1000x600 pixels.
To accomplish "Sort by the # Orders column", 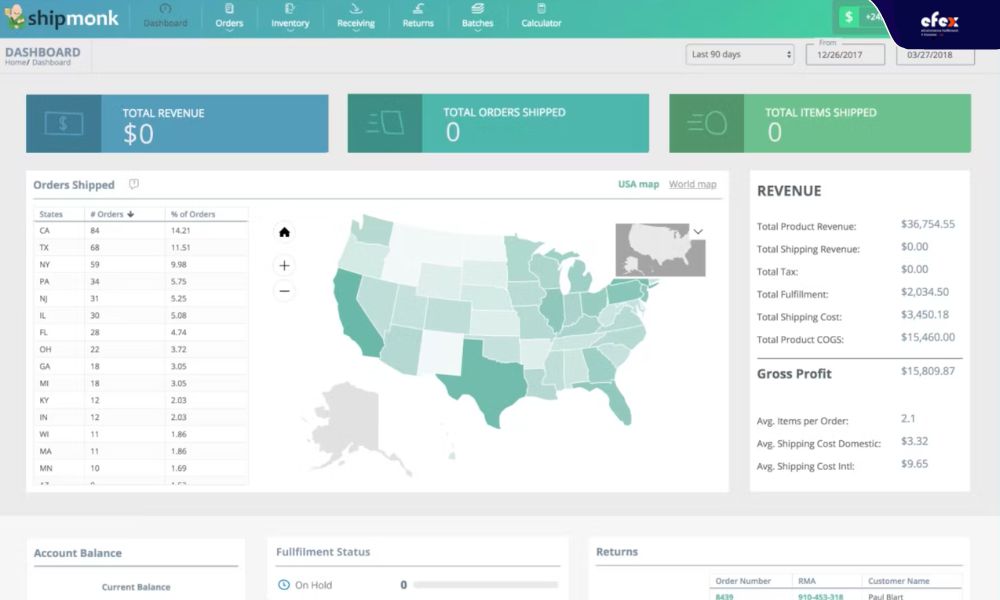I will click(x=112, y=214).
